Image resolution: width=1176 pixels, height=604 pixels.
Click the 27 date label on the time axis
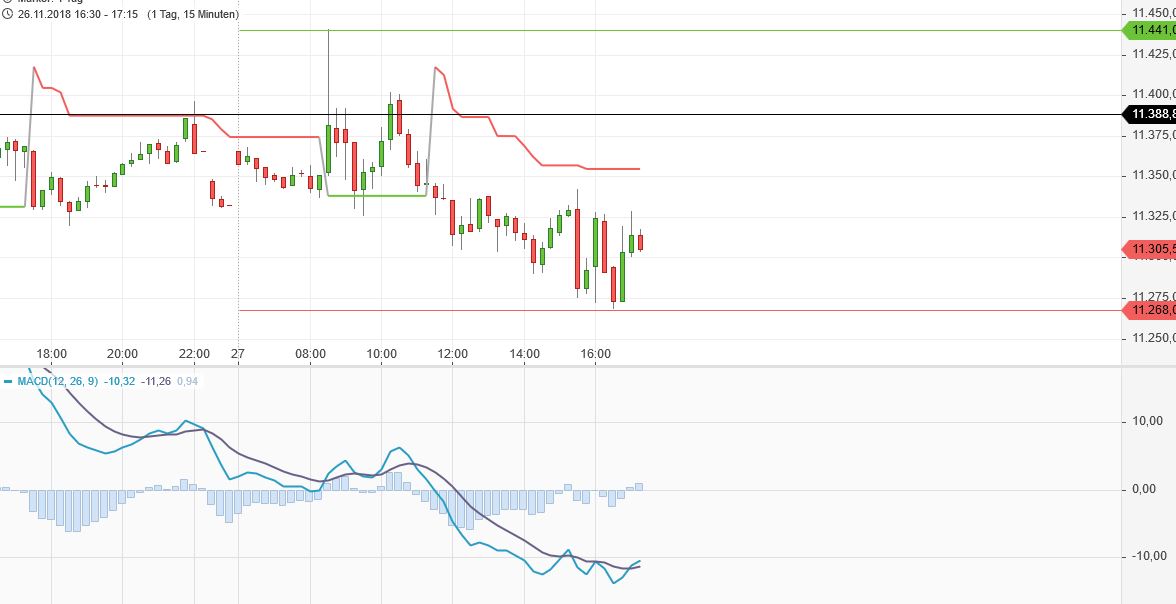click(x=237, y=352)
